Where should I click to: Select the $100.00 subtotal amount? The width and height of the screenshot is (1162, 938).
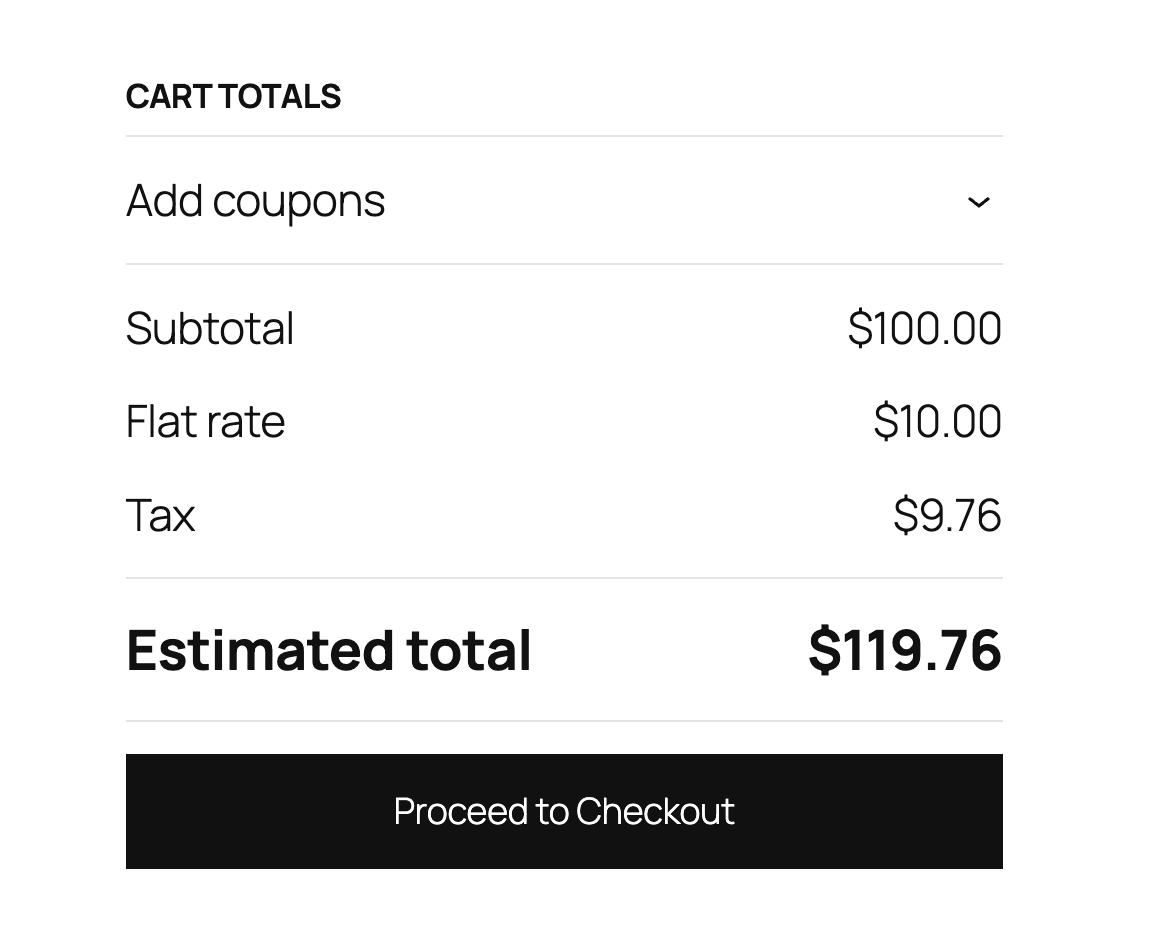pos(924,328)
